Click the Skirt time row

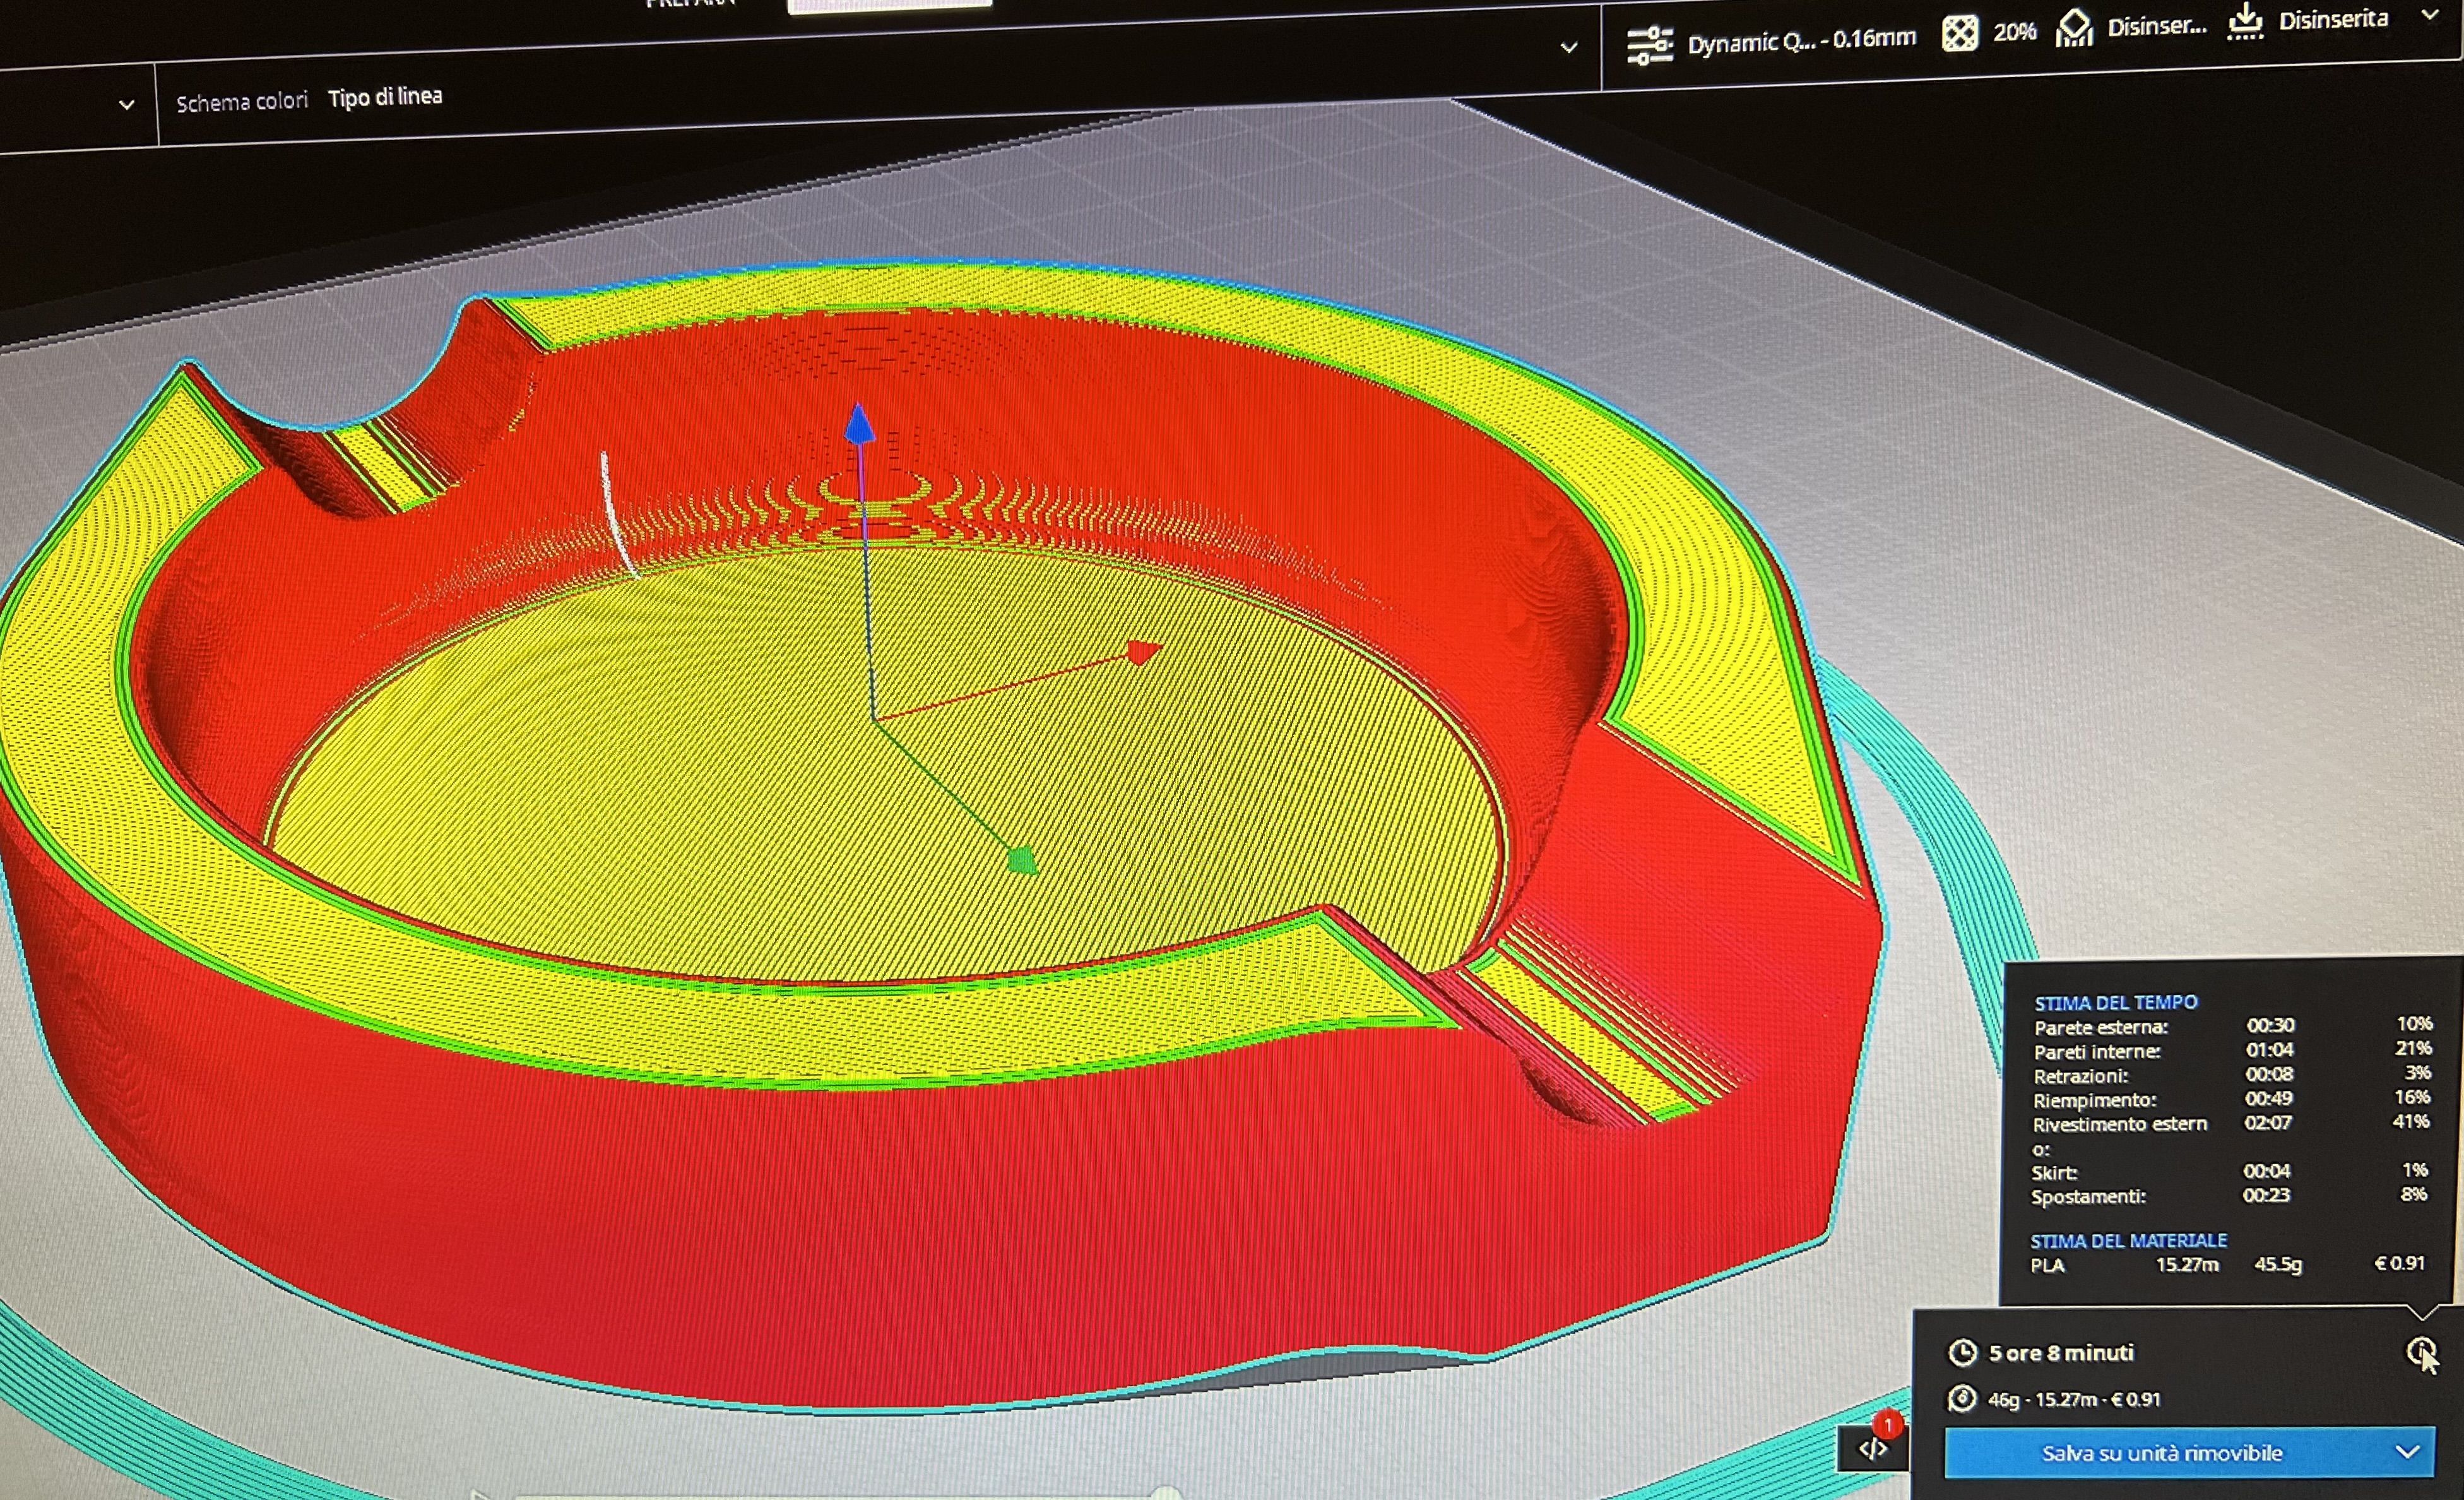click(2230, 1171)
